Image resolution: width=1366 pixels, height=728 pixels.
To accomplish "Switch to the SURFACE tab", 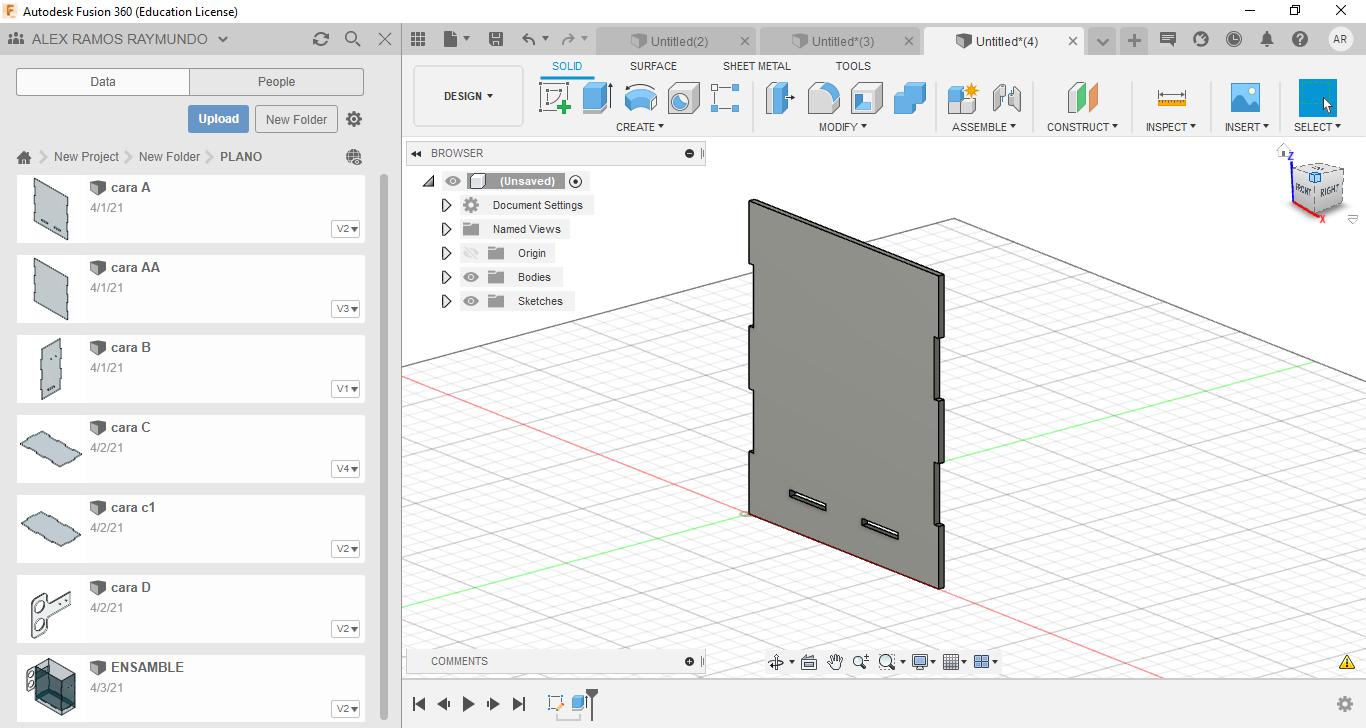I will click(653, 66).
